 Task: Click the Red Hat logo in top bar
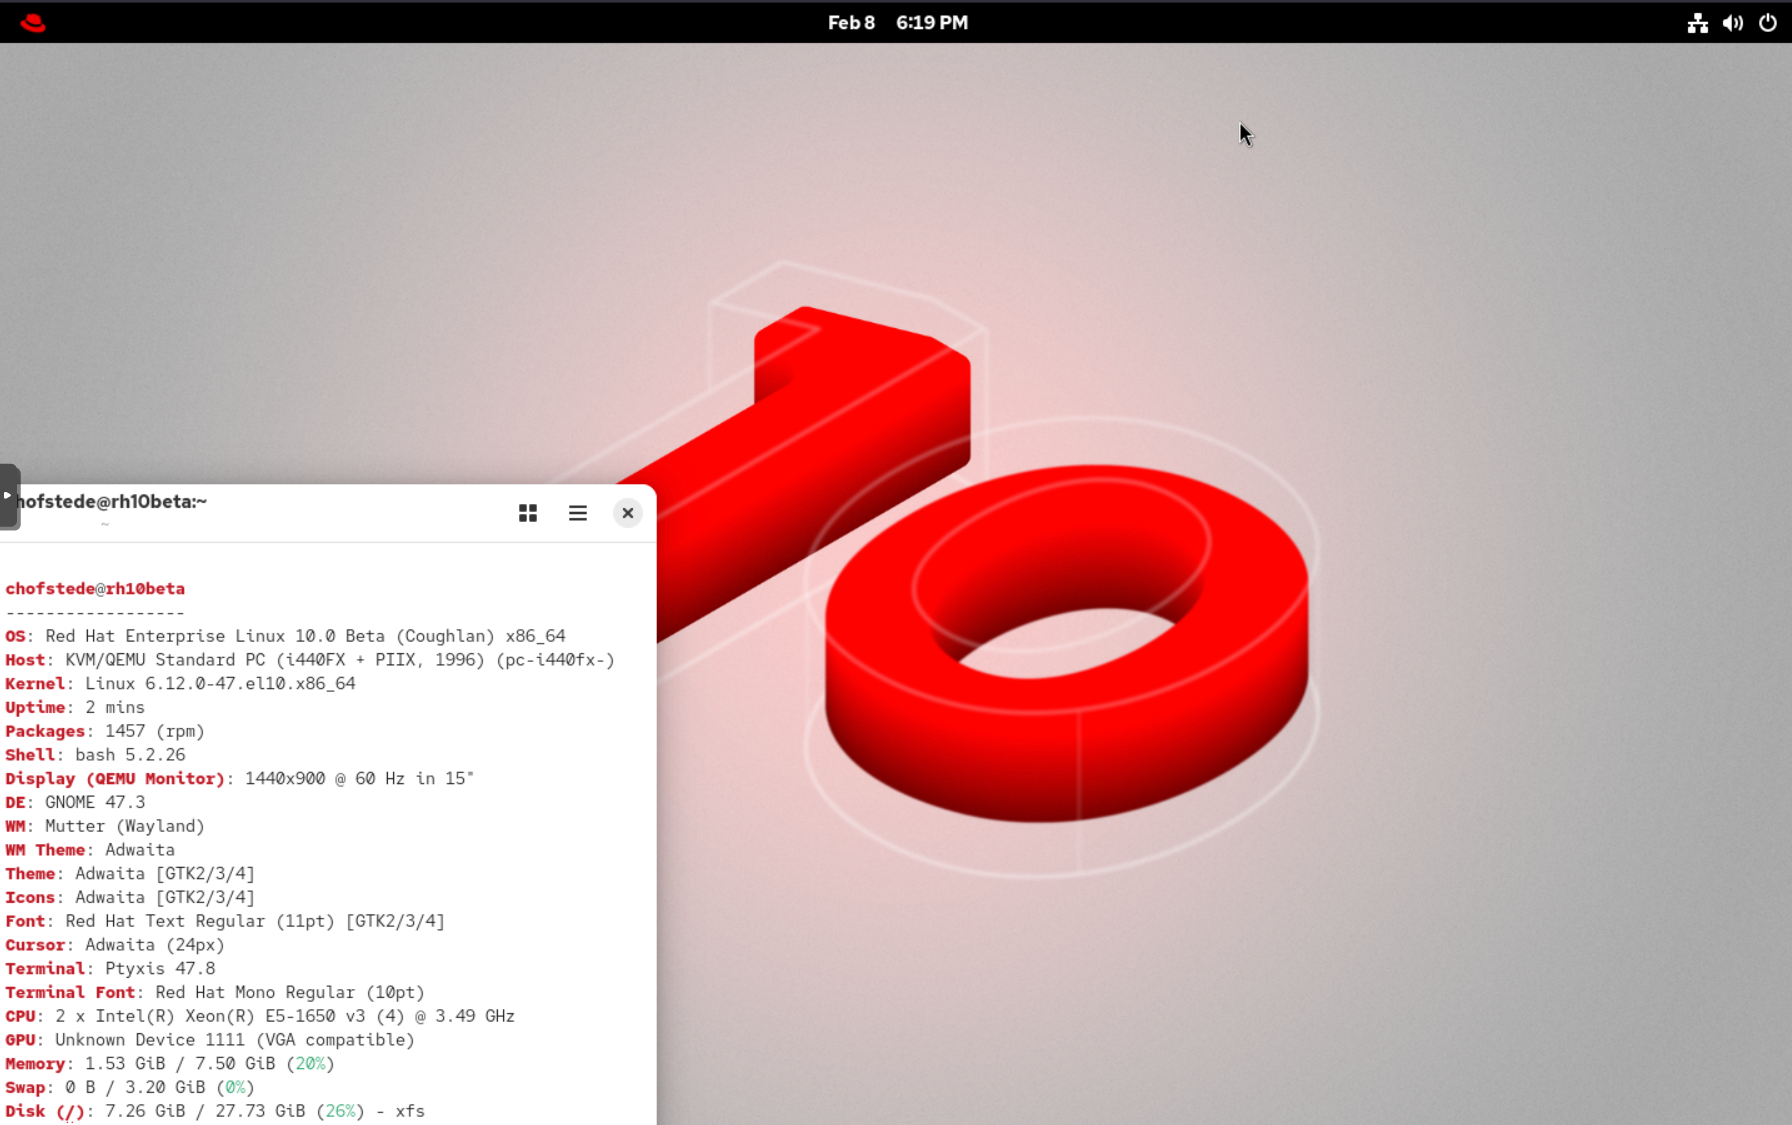[33, 22]
